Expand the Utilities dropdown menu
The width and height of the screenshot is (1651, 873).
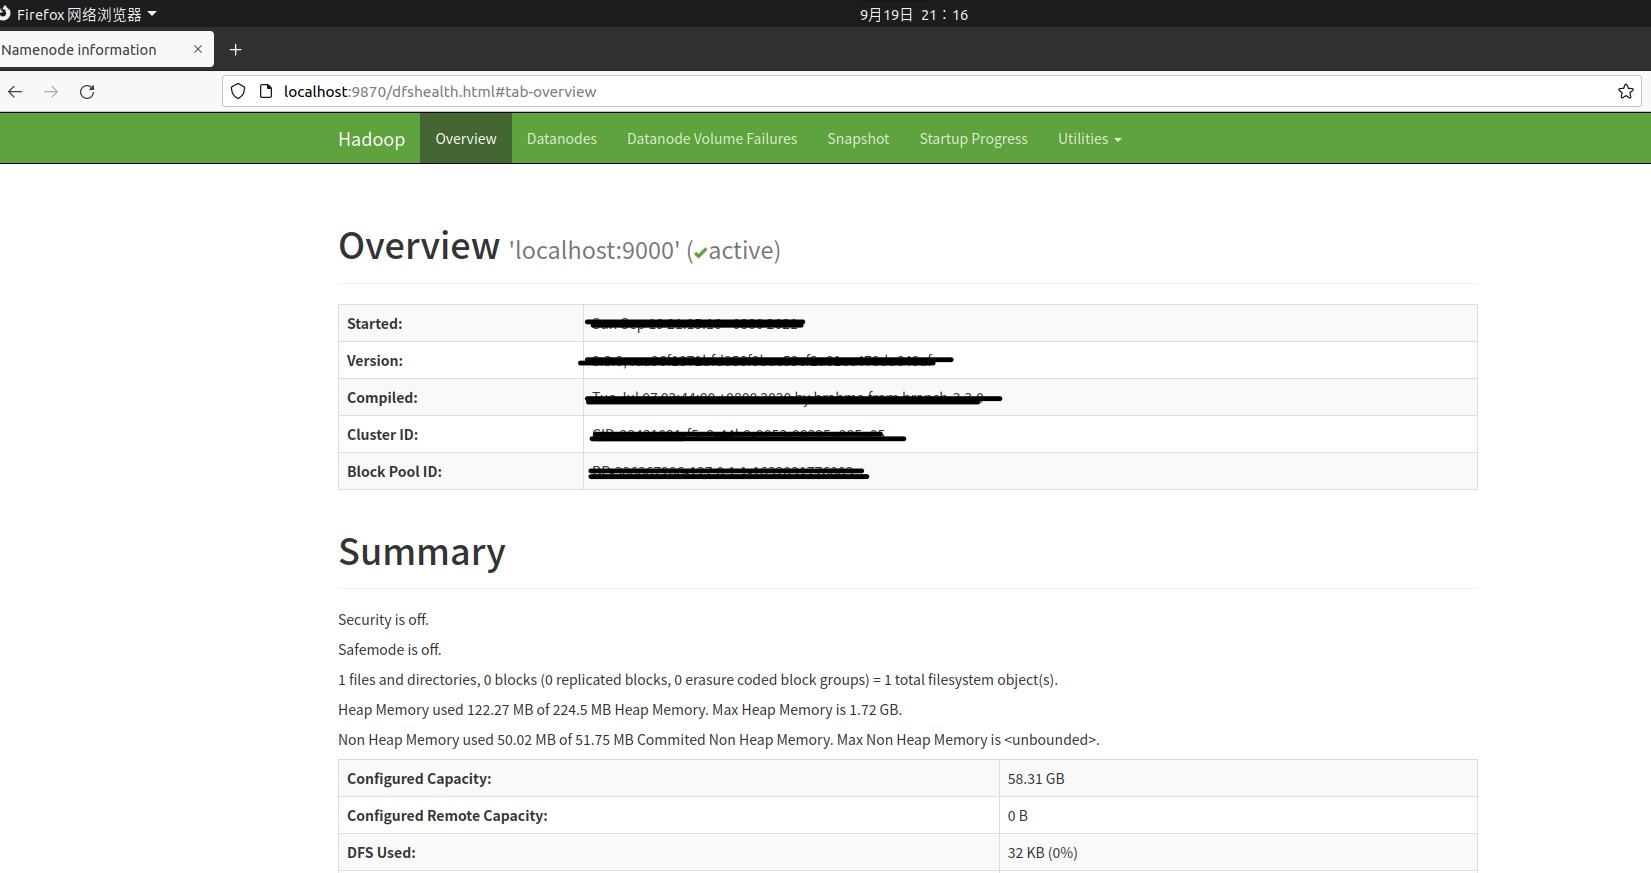(x=1089, y=139)
